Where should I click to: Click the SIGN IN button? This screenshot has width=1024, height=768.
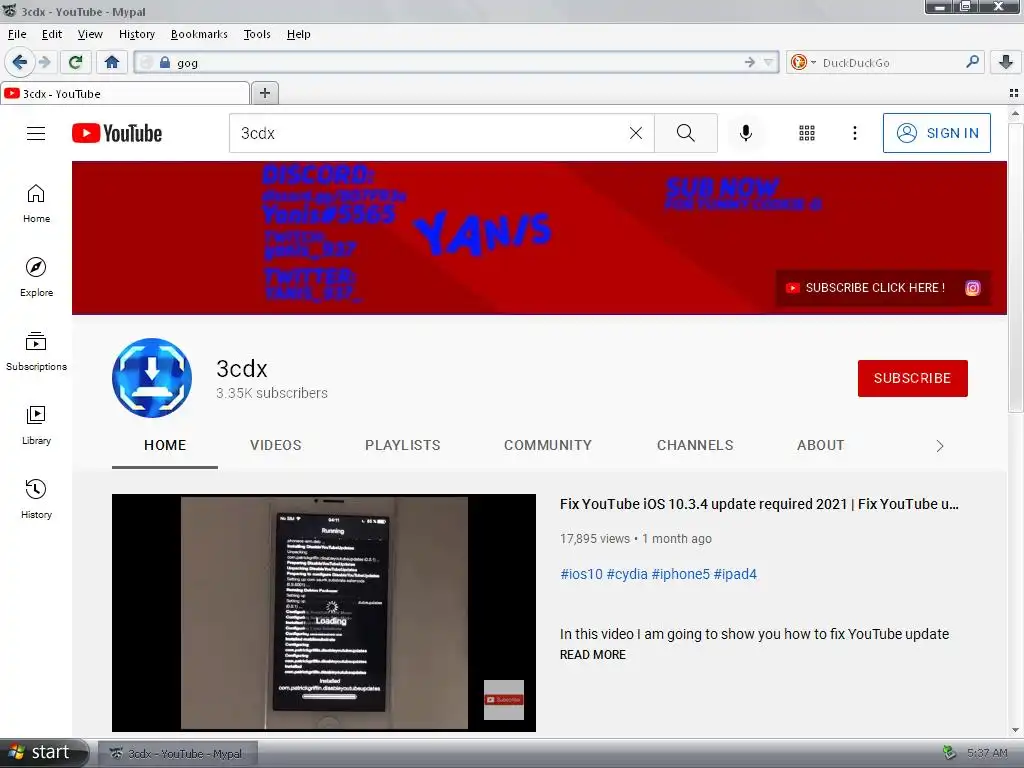(936, 133)
